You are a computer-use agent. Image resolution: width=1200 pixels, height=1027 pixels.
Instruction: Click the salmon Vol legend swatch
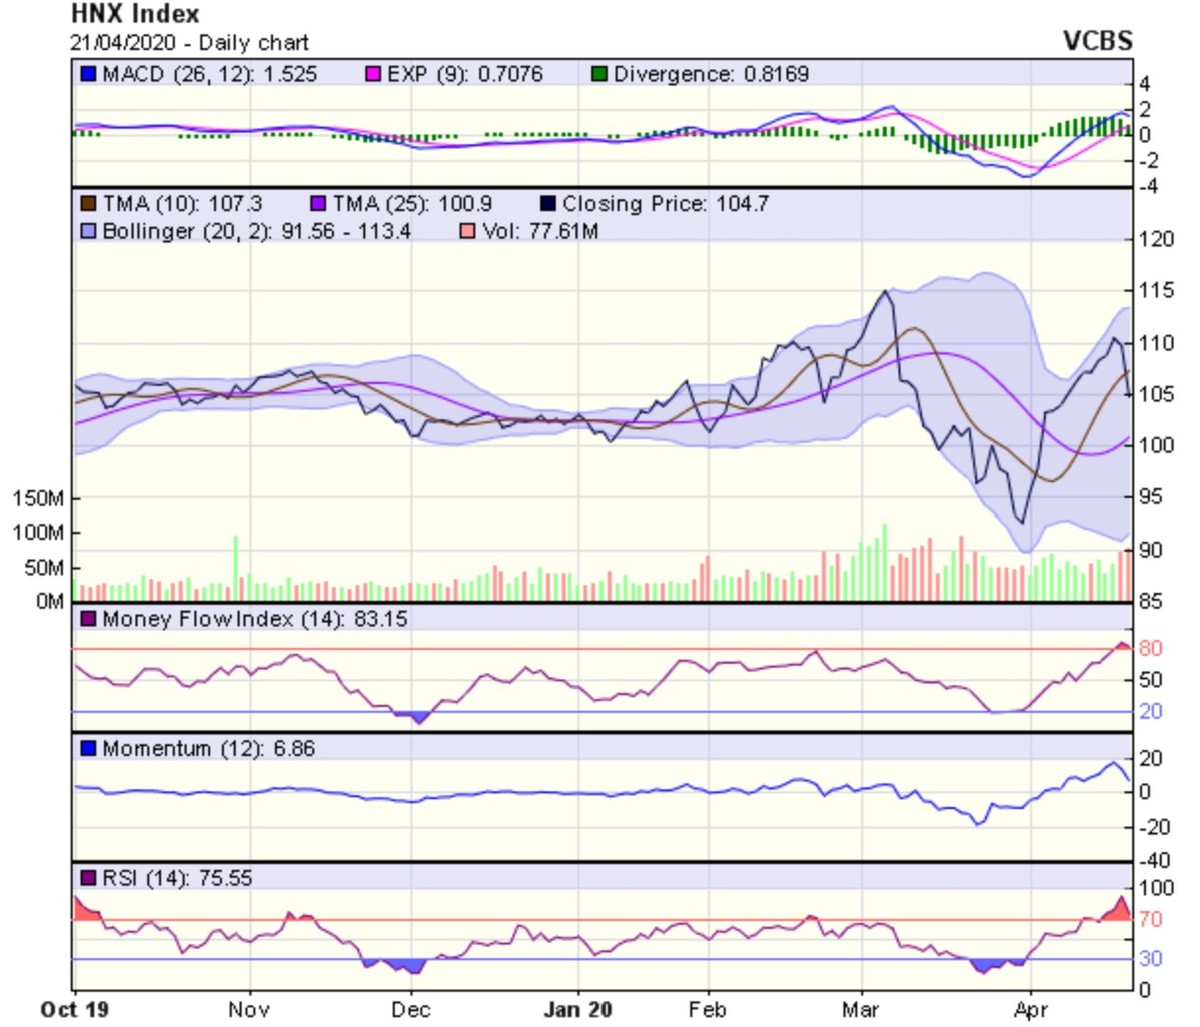click(x=467, y=232)
